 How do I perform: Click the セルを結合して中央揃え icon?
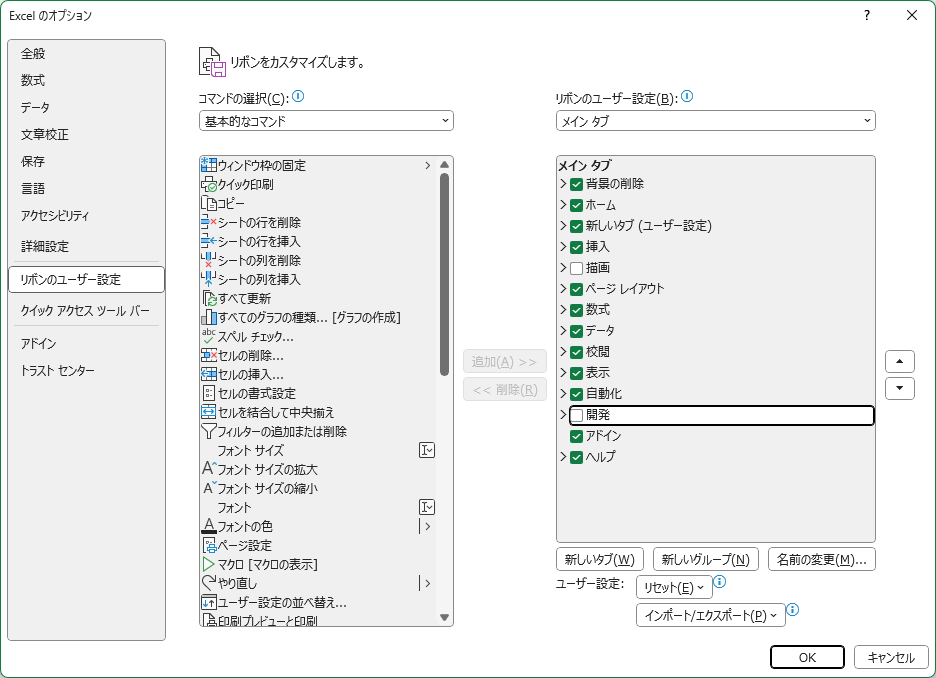click(x=208, y=412)
